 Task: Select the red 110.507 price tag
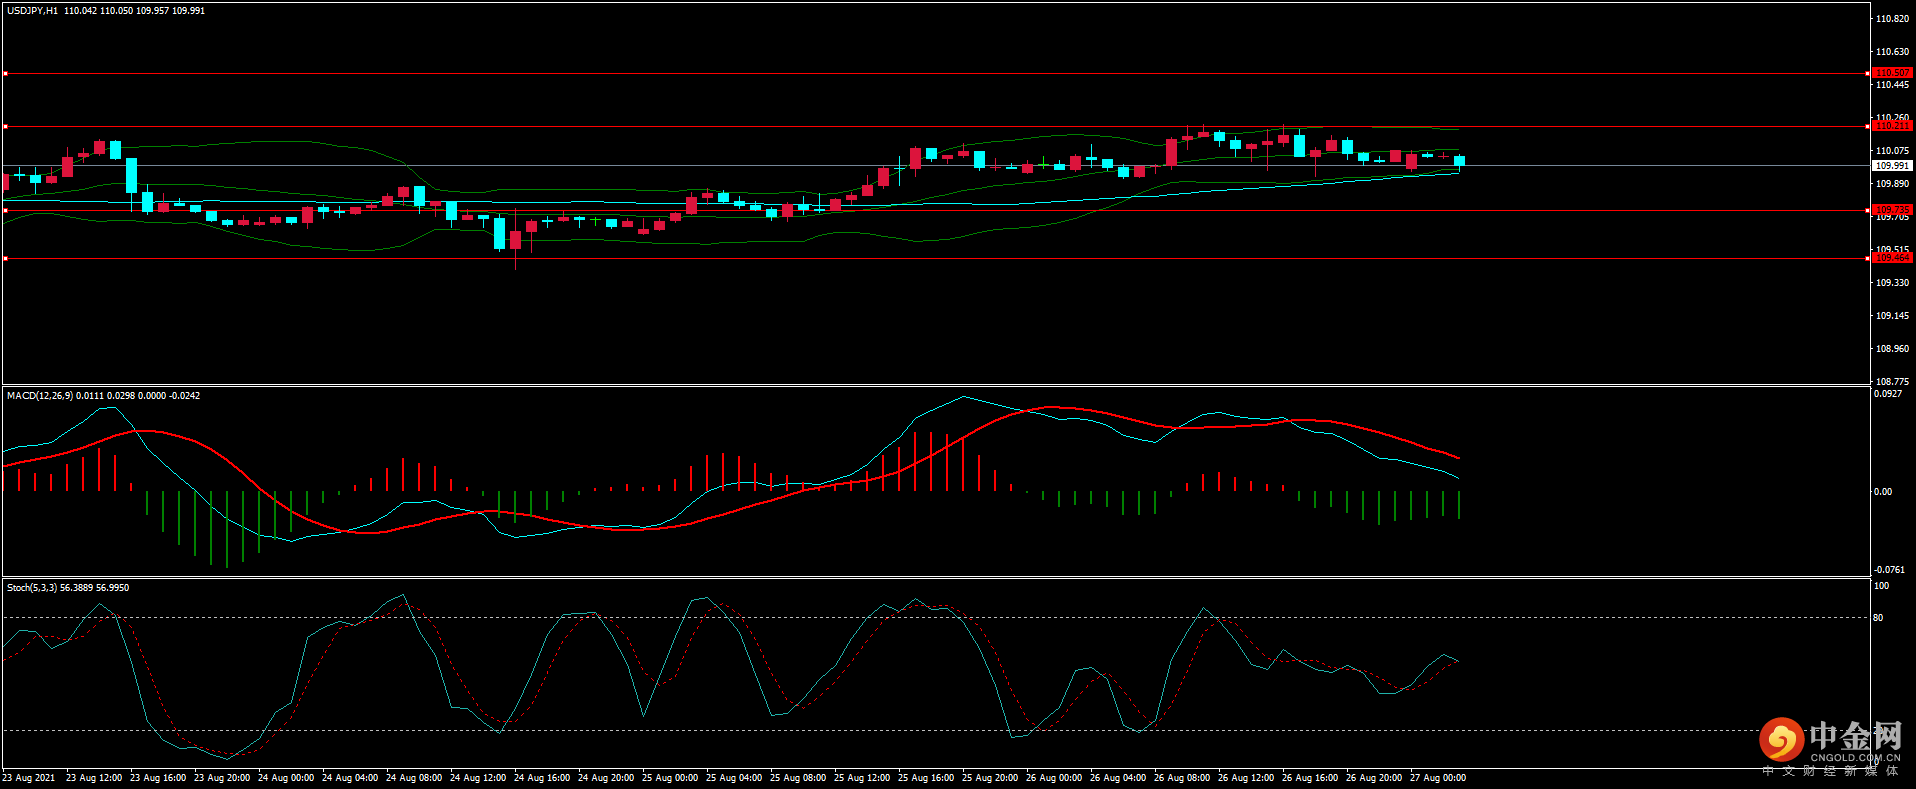[x=1892, y=73]
